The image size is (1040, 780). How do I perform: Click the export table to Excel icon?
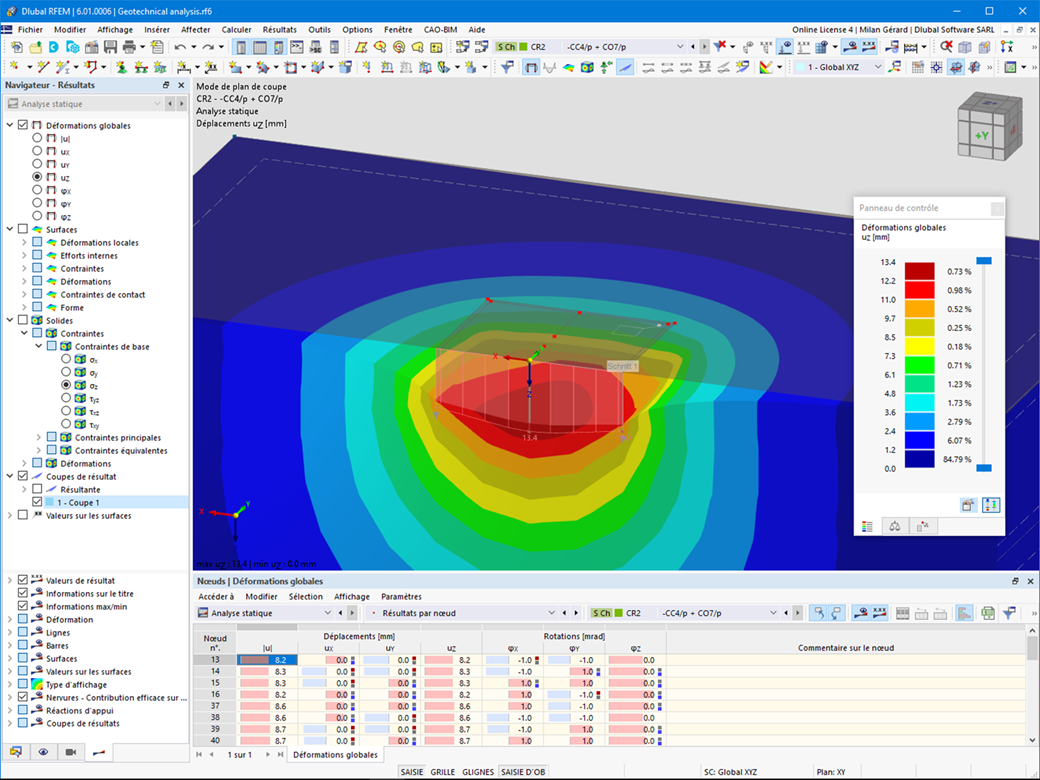[988, 613]
